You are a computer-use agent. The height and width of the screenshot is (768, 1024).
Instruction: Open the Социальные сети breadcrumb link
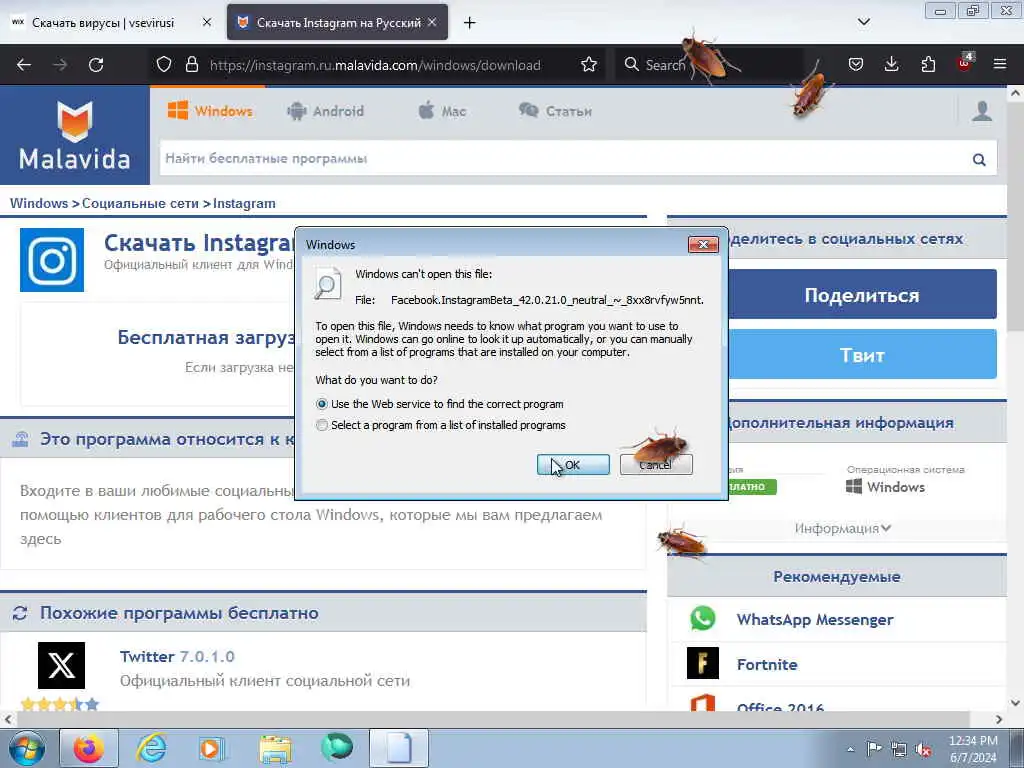click(x=140, y=203)
